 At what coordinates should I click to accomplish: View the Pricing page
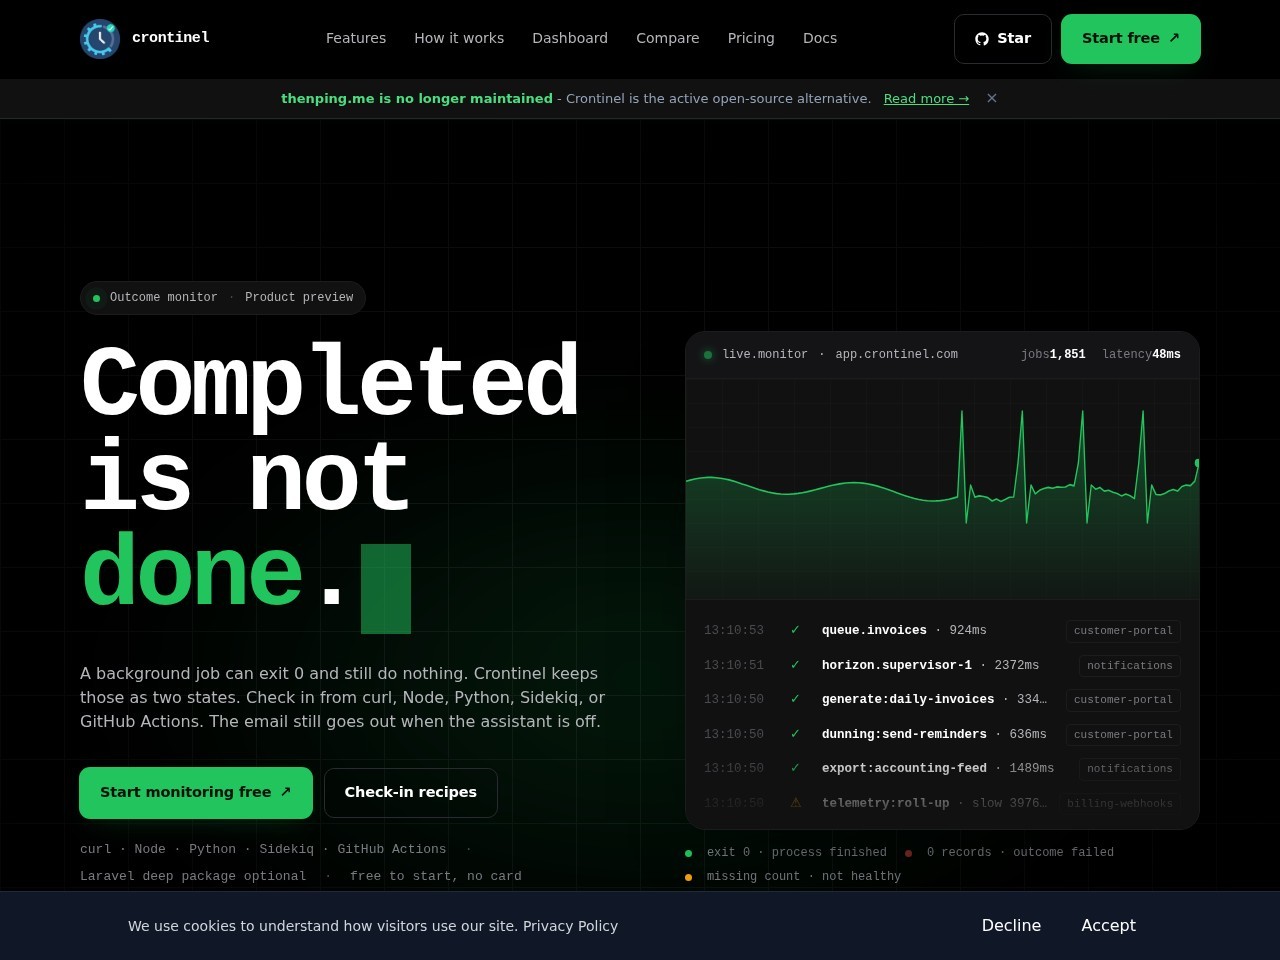(x=751, y=38)
